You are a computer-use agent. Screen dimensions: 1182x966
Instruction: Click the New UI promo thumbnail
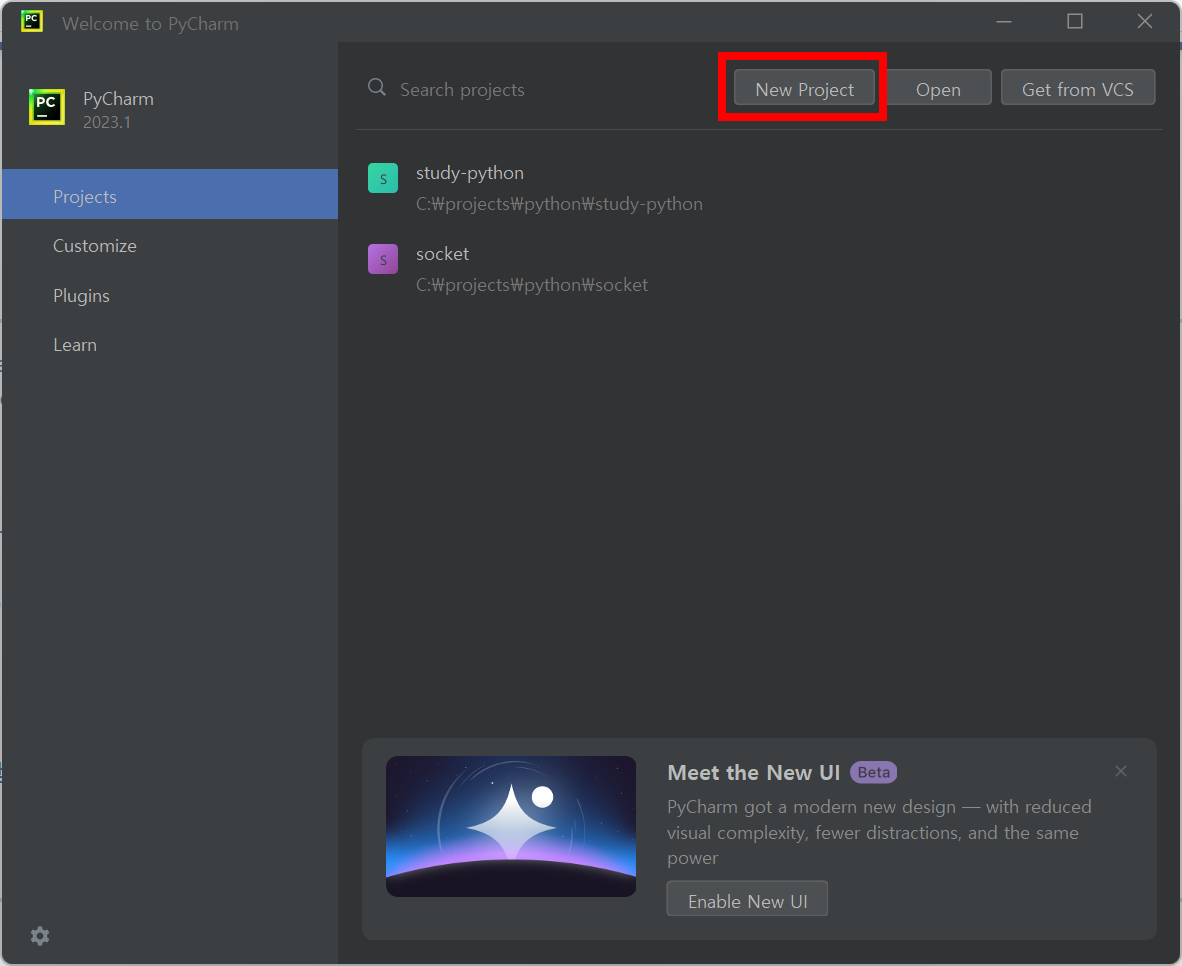[x=511, y=826]
